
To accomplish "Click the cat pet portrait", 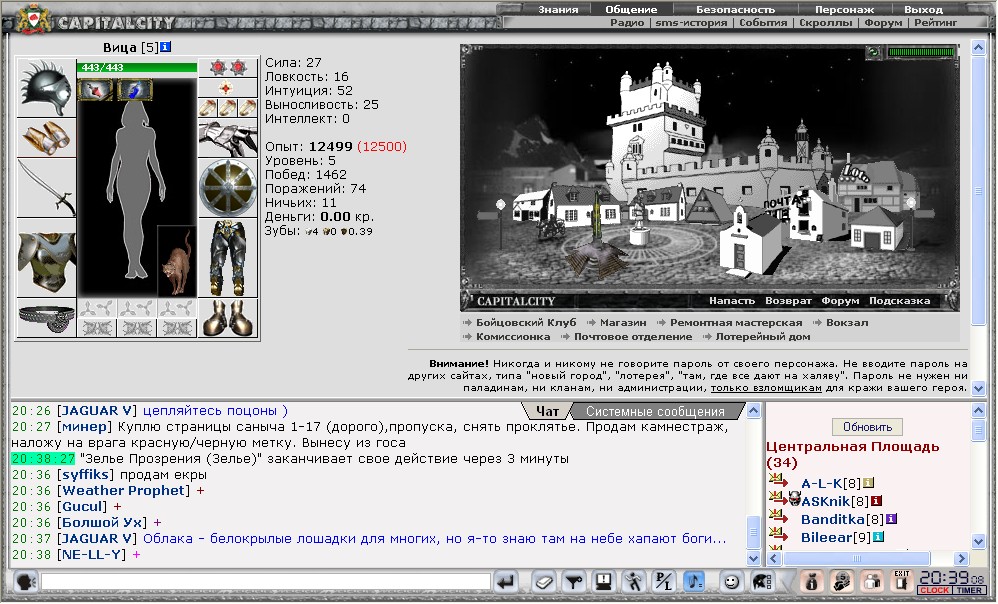I will (178, 261).
